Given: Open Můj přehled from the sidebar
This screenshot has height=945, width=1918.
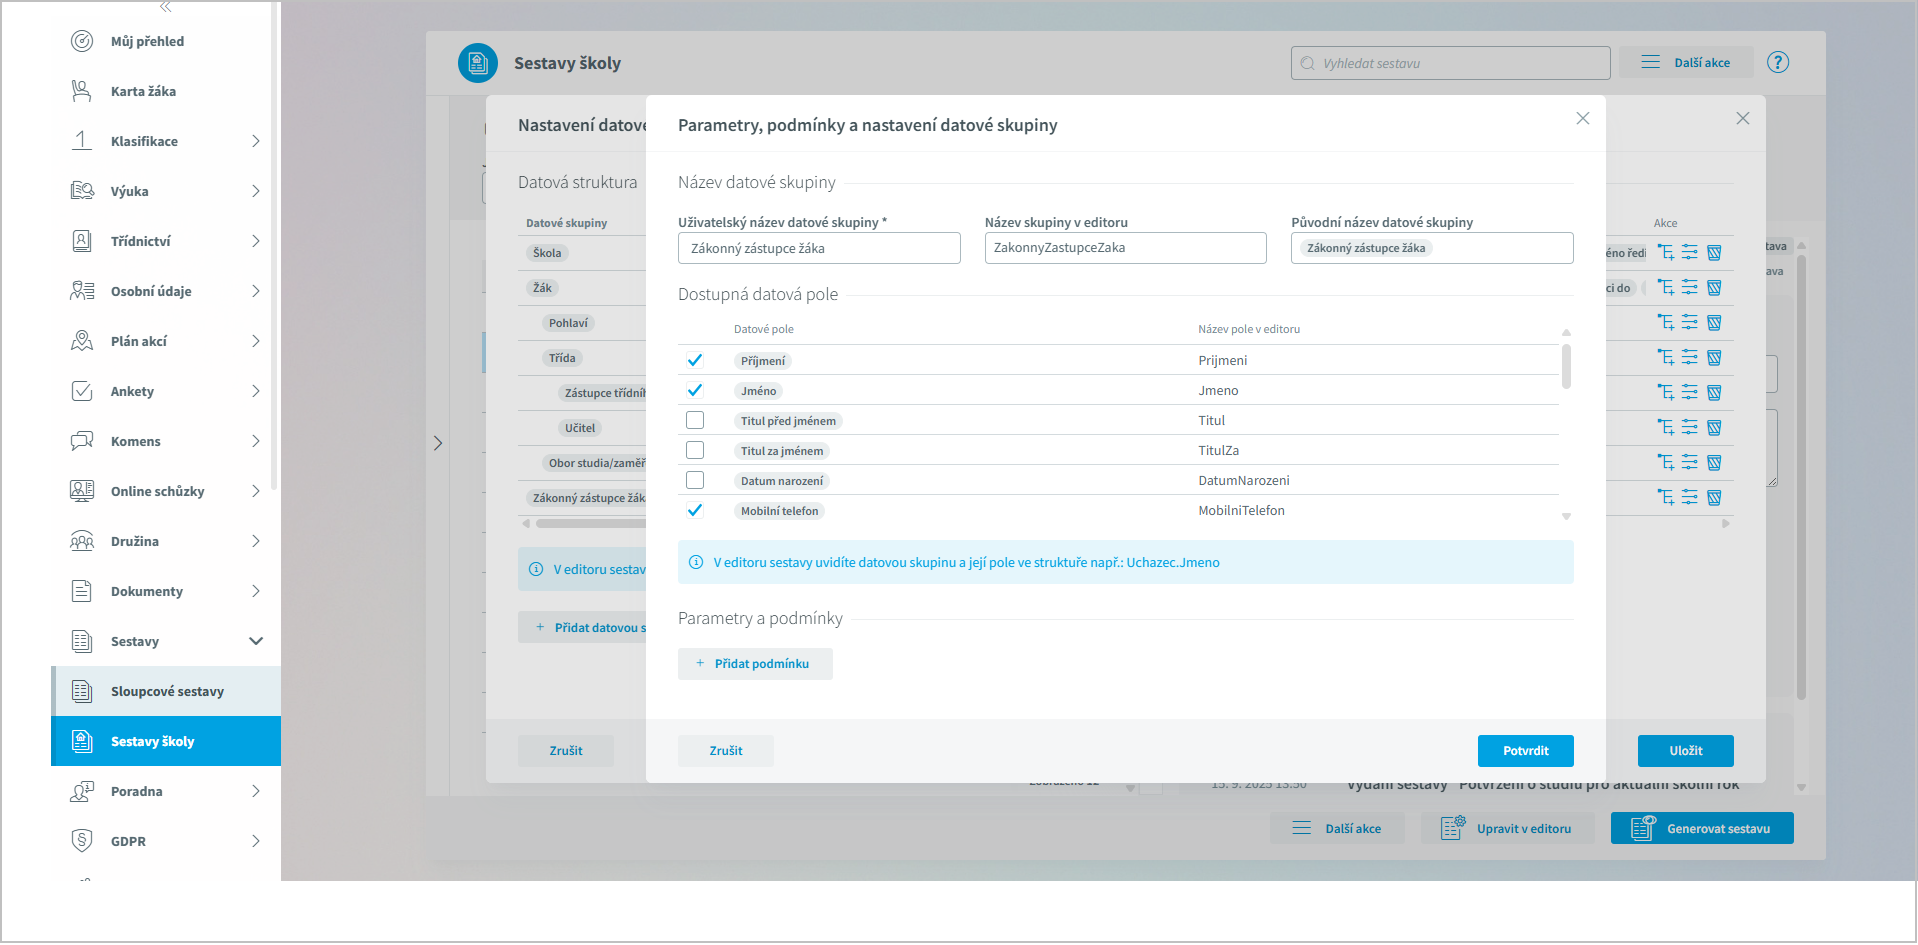Looking at the screenshot, I should coord(147,41).
